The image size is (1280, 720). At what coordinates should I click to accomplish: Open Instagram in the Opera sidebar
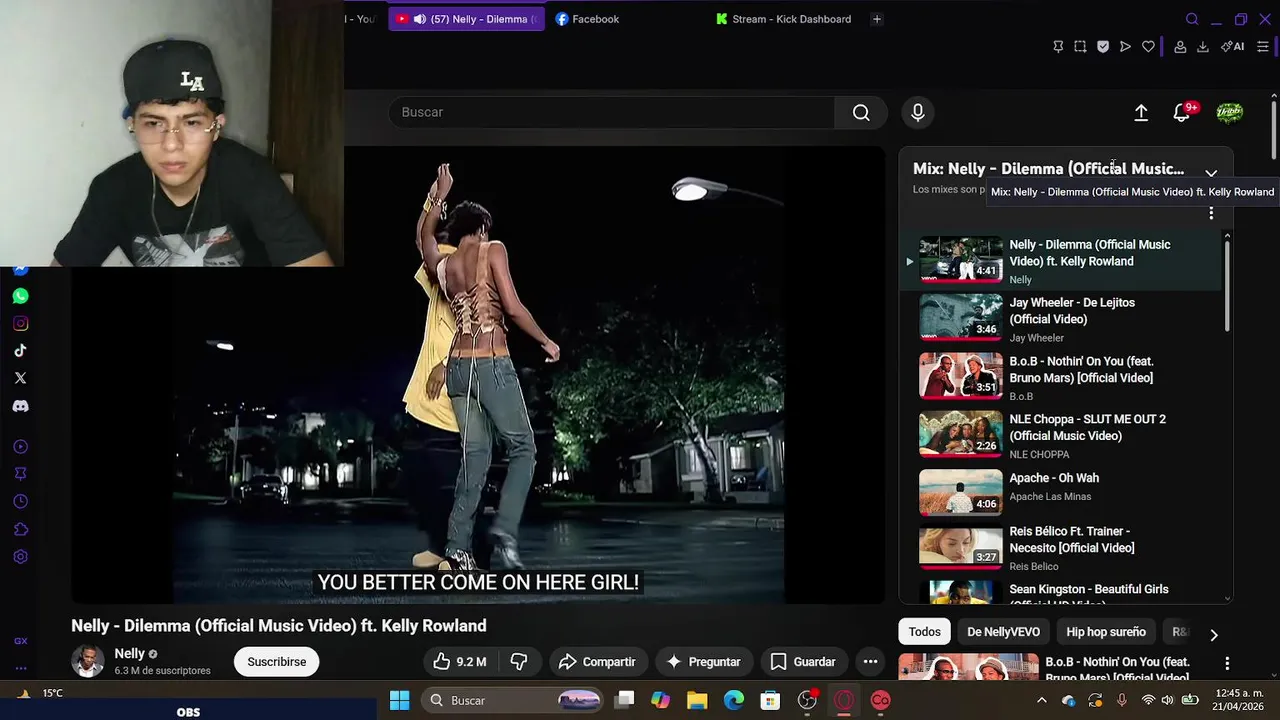coord(20,323)
